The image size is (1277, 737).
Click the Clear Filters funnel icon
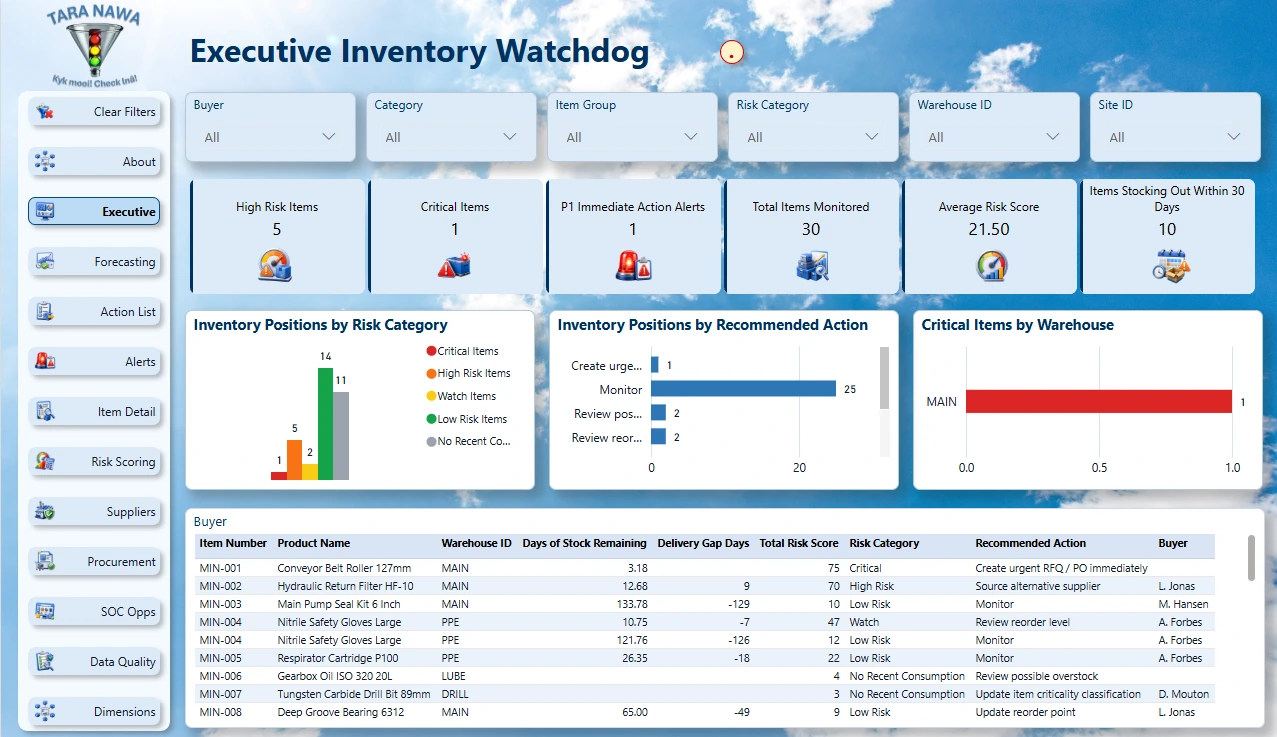(45, 112)
